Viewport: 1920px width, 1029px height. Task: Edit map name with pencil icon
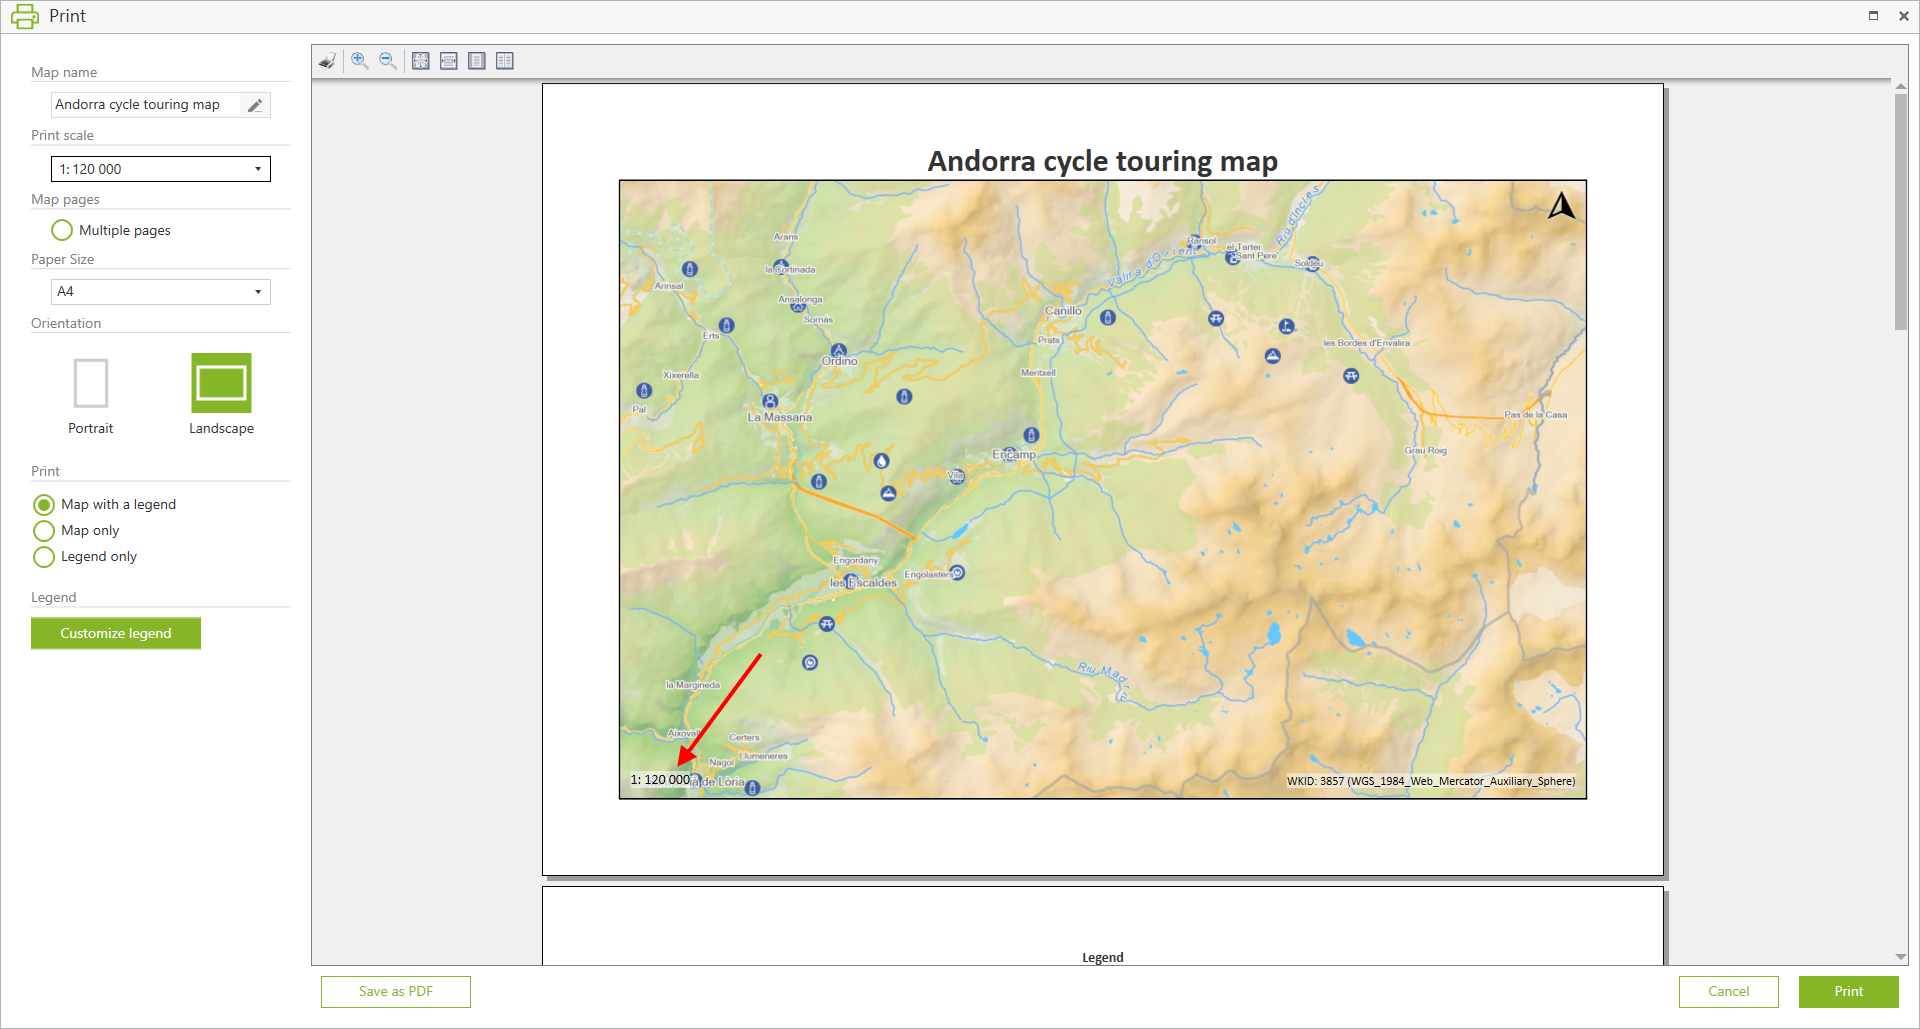(255, 105)
